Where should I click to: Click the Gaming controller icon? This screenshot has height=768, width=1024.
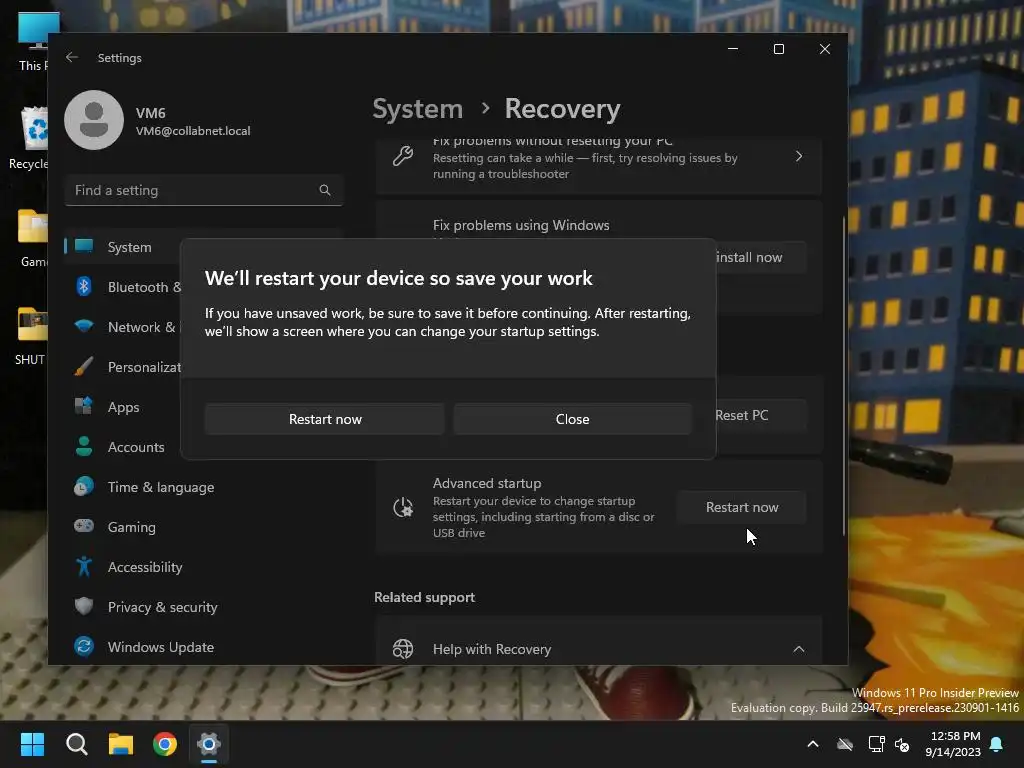[84, 526]
